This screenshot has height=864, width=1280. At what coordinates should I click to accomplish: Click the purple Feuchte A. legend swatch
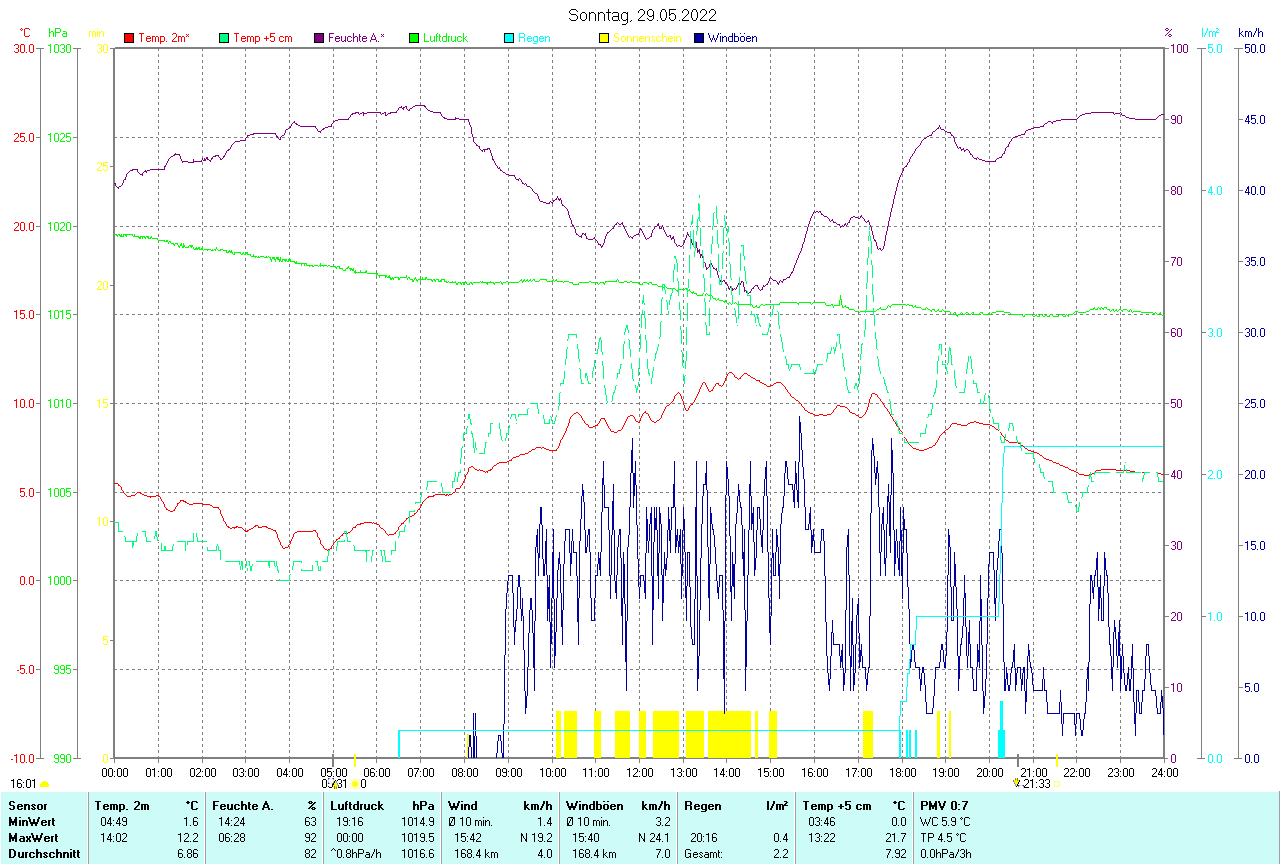319,38
